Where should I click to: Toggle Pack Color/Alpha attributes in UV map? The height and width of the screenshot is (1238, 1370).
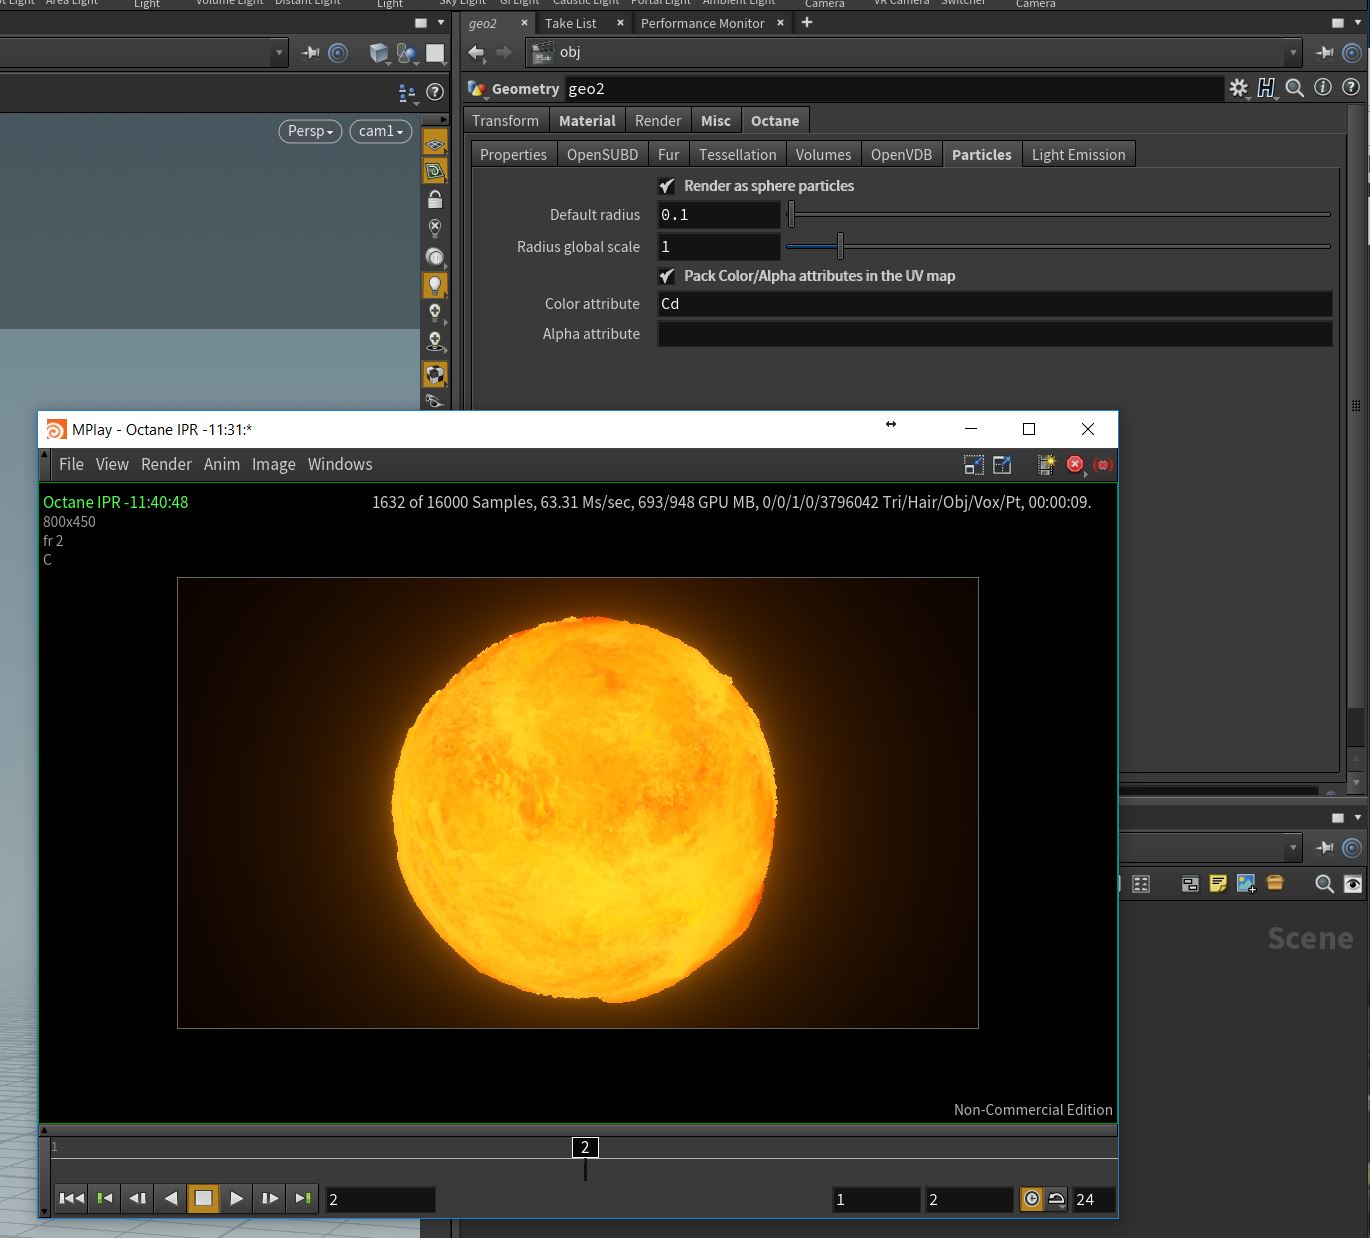[x=667, y=276]
